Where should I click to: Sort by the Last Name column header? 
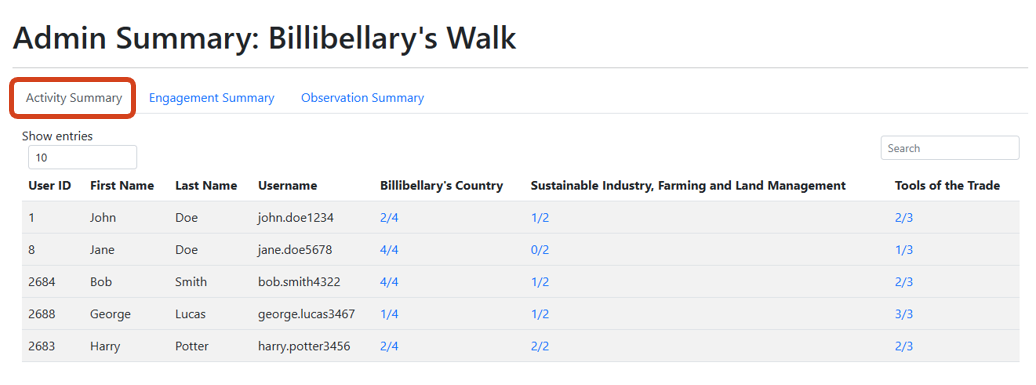coord(206,186)
